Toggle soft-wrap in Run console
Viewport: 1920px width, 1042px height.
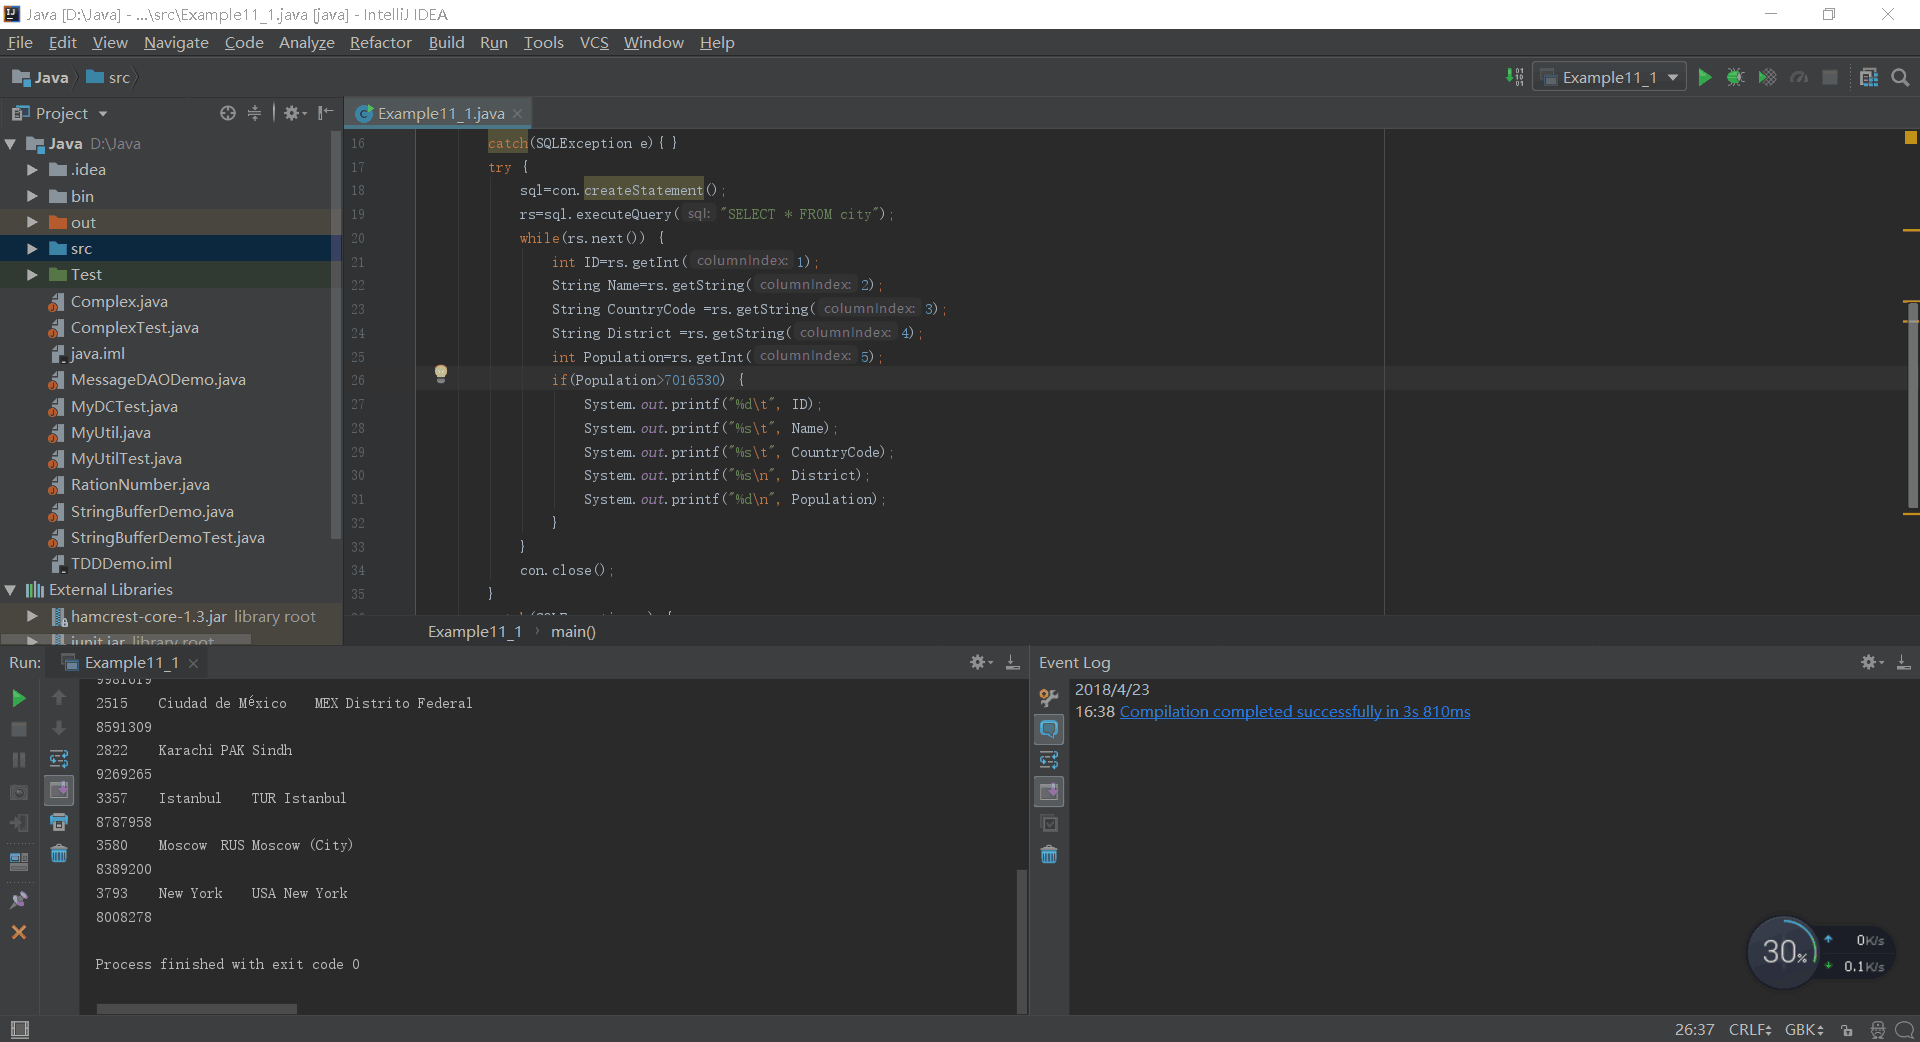click(x=59, y=759)
